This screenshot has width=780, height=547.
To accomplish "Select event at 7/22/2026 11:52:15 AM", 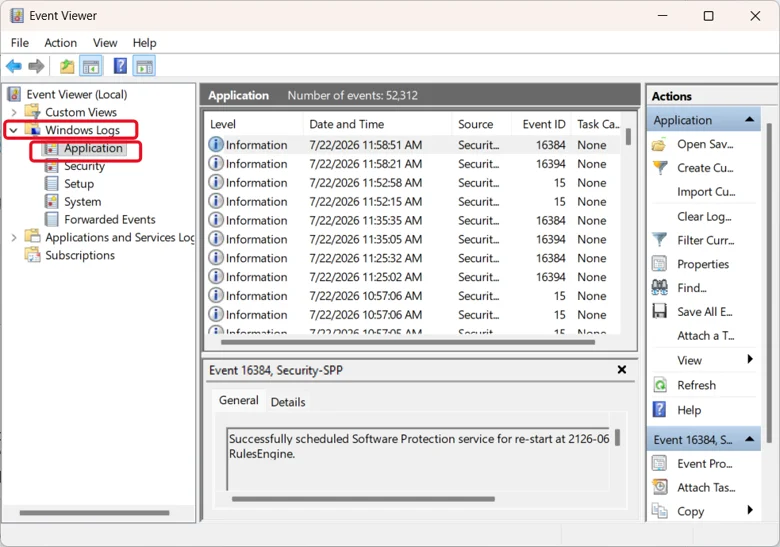I will tap(414, 202).
